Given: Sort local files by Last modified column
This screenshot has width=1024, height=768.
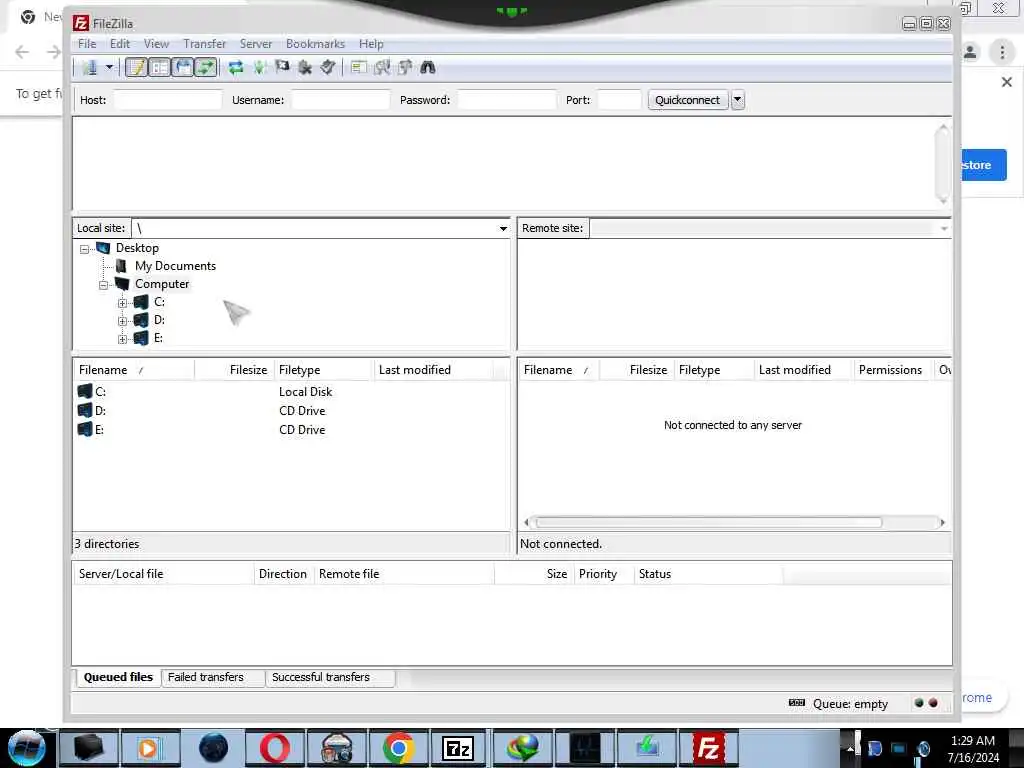Looking at the screenshot, I should click(434, 370).
